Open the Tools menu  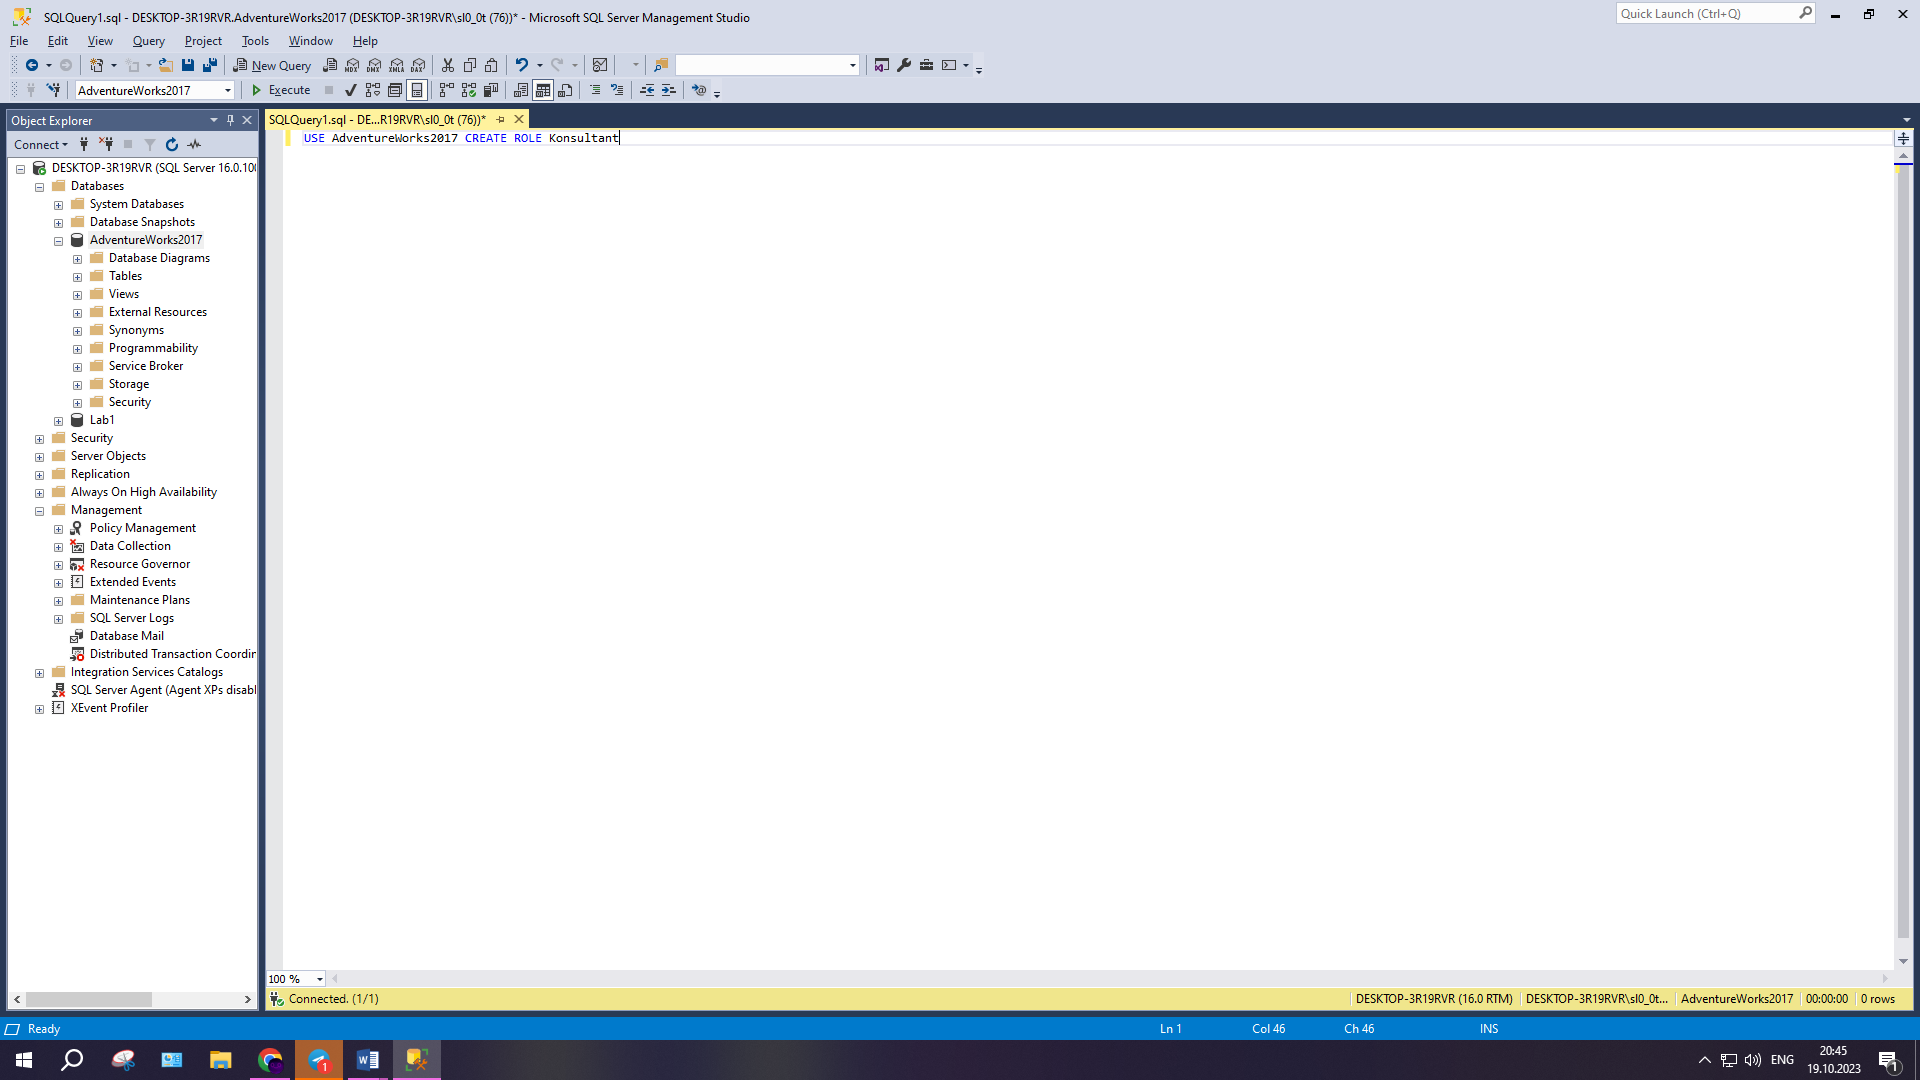[x=255, y=41]
